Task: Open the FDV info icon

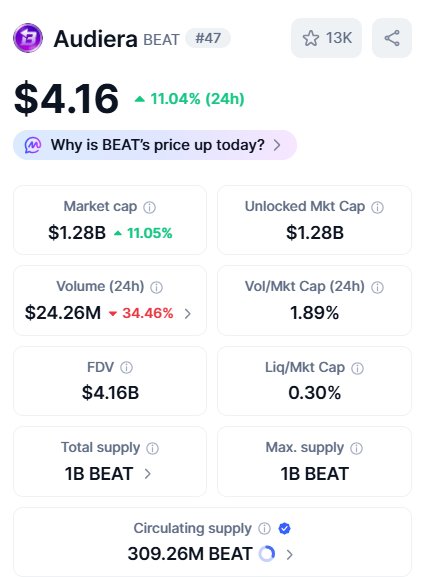Action: click(127, 367)
